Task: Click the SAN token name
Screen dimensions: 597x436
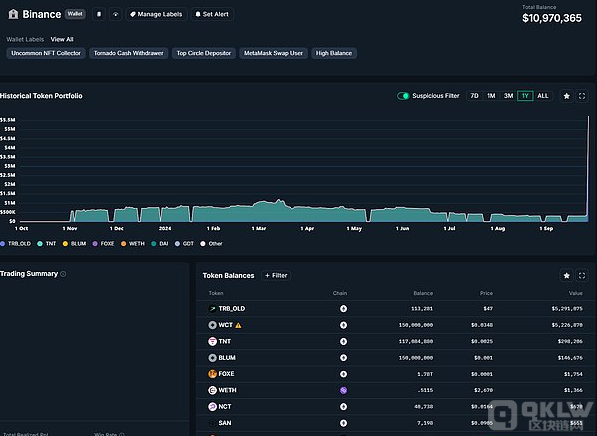Action: tap(225, 423)
